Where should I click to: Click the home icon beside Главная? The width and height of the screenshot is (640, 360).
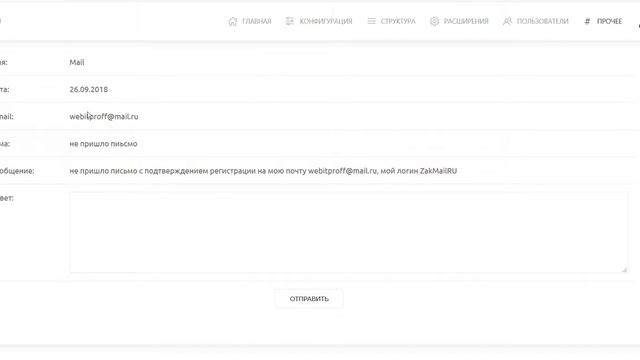(x=232, y=21)
